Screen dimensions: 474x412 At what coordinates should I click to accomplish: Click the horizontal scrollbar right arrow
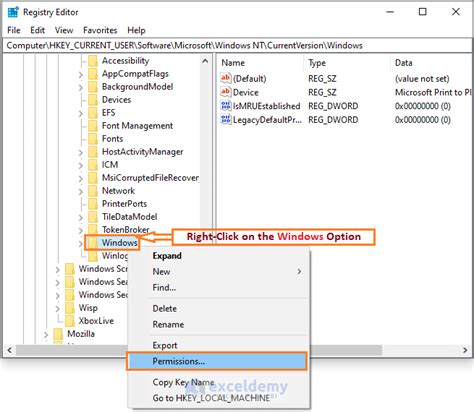coord(465,350)
